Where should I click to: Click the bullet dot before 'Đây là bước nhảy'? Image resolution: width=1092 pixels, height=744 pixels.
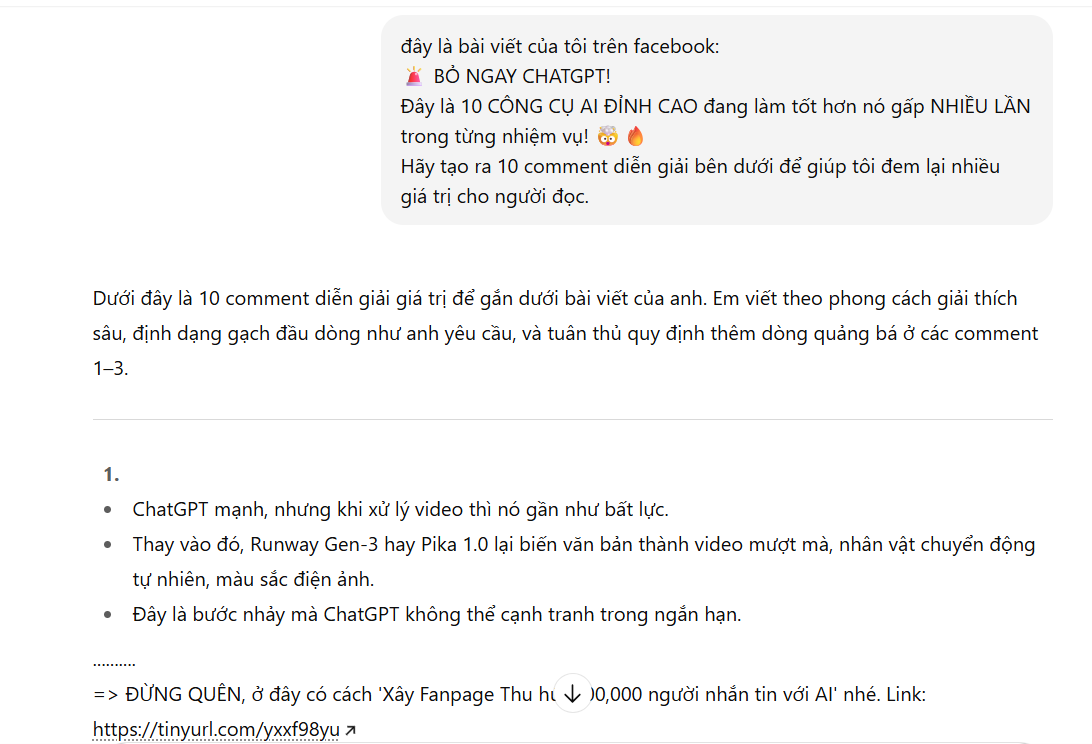click(x=107, y=614)
